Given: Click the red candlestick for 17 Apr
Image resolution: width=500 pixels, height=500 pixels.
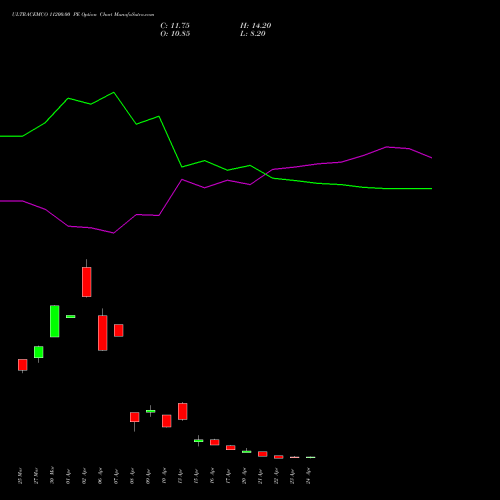Looking at the screenshot, I should tap(231, 447).
